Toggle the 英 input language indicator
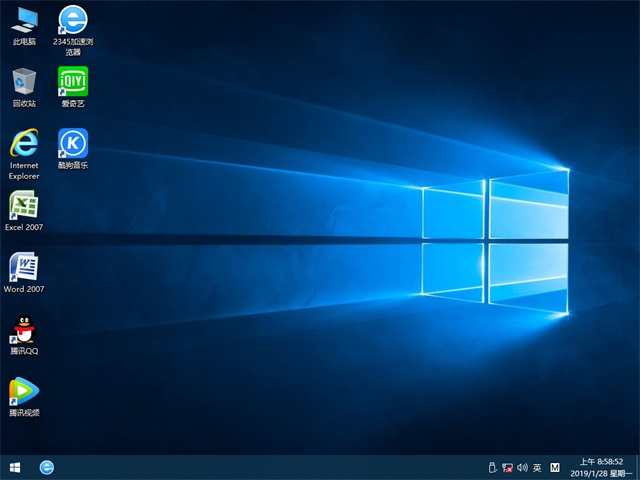 tap(537, 467)
